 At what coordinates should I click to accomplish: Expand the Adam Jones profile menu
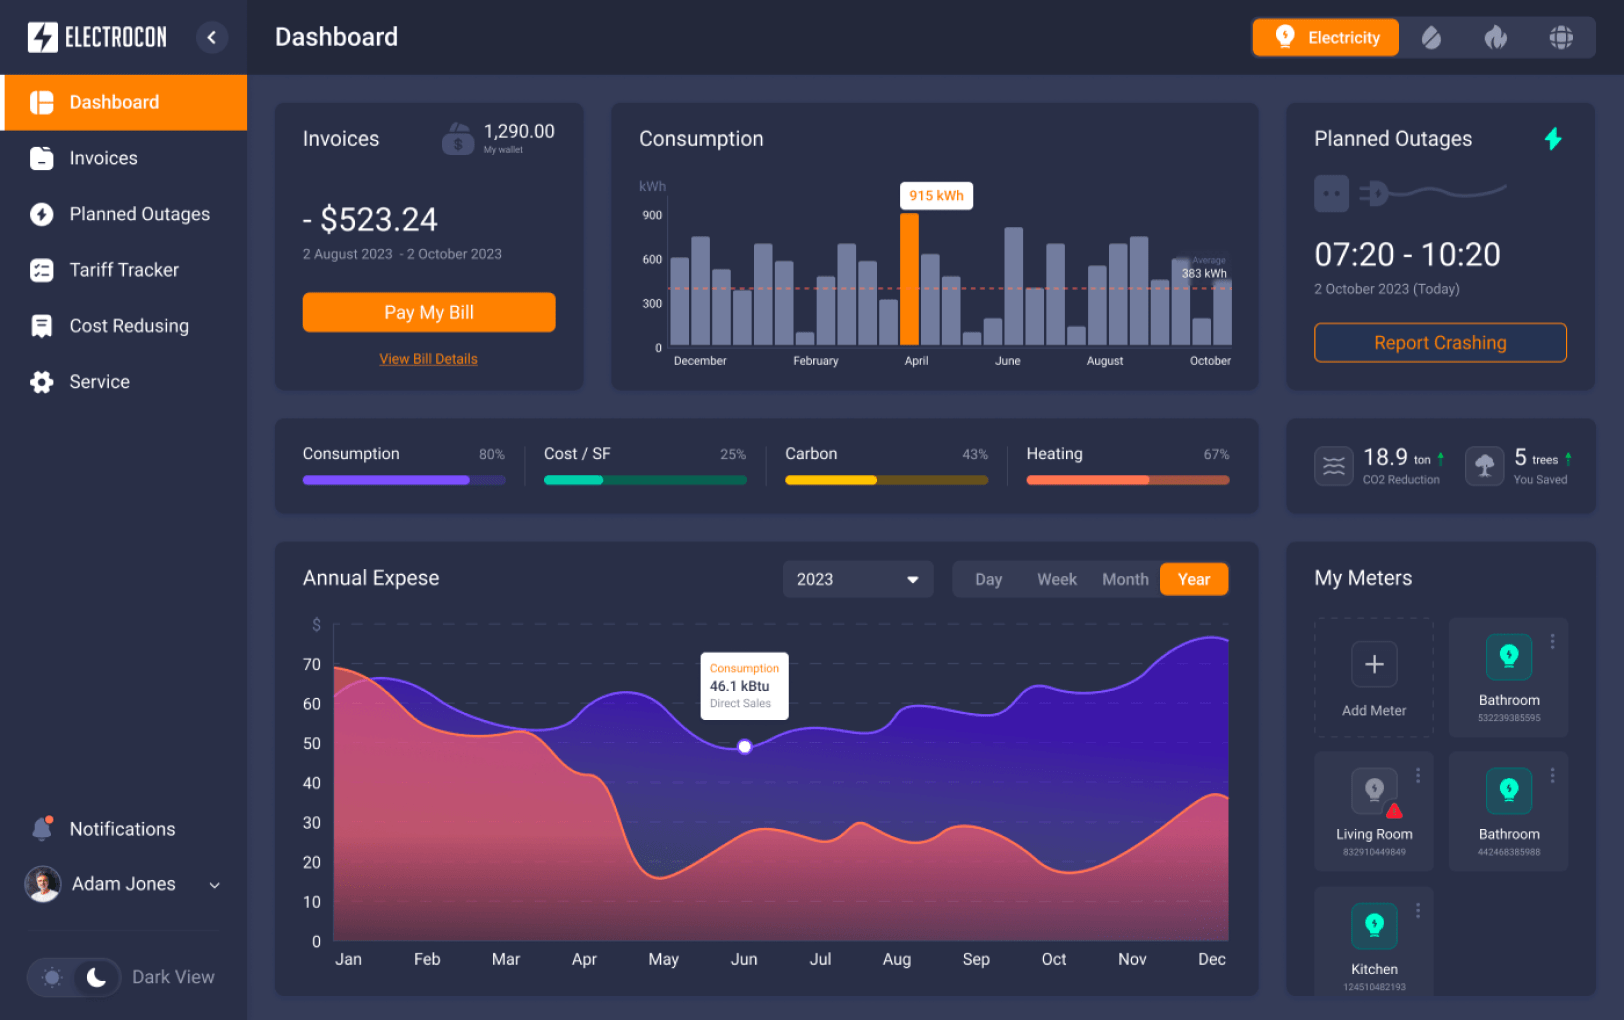click(x=214, y=884)
